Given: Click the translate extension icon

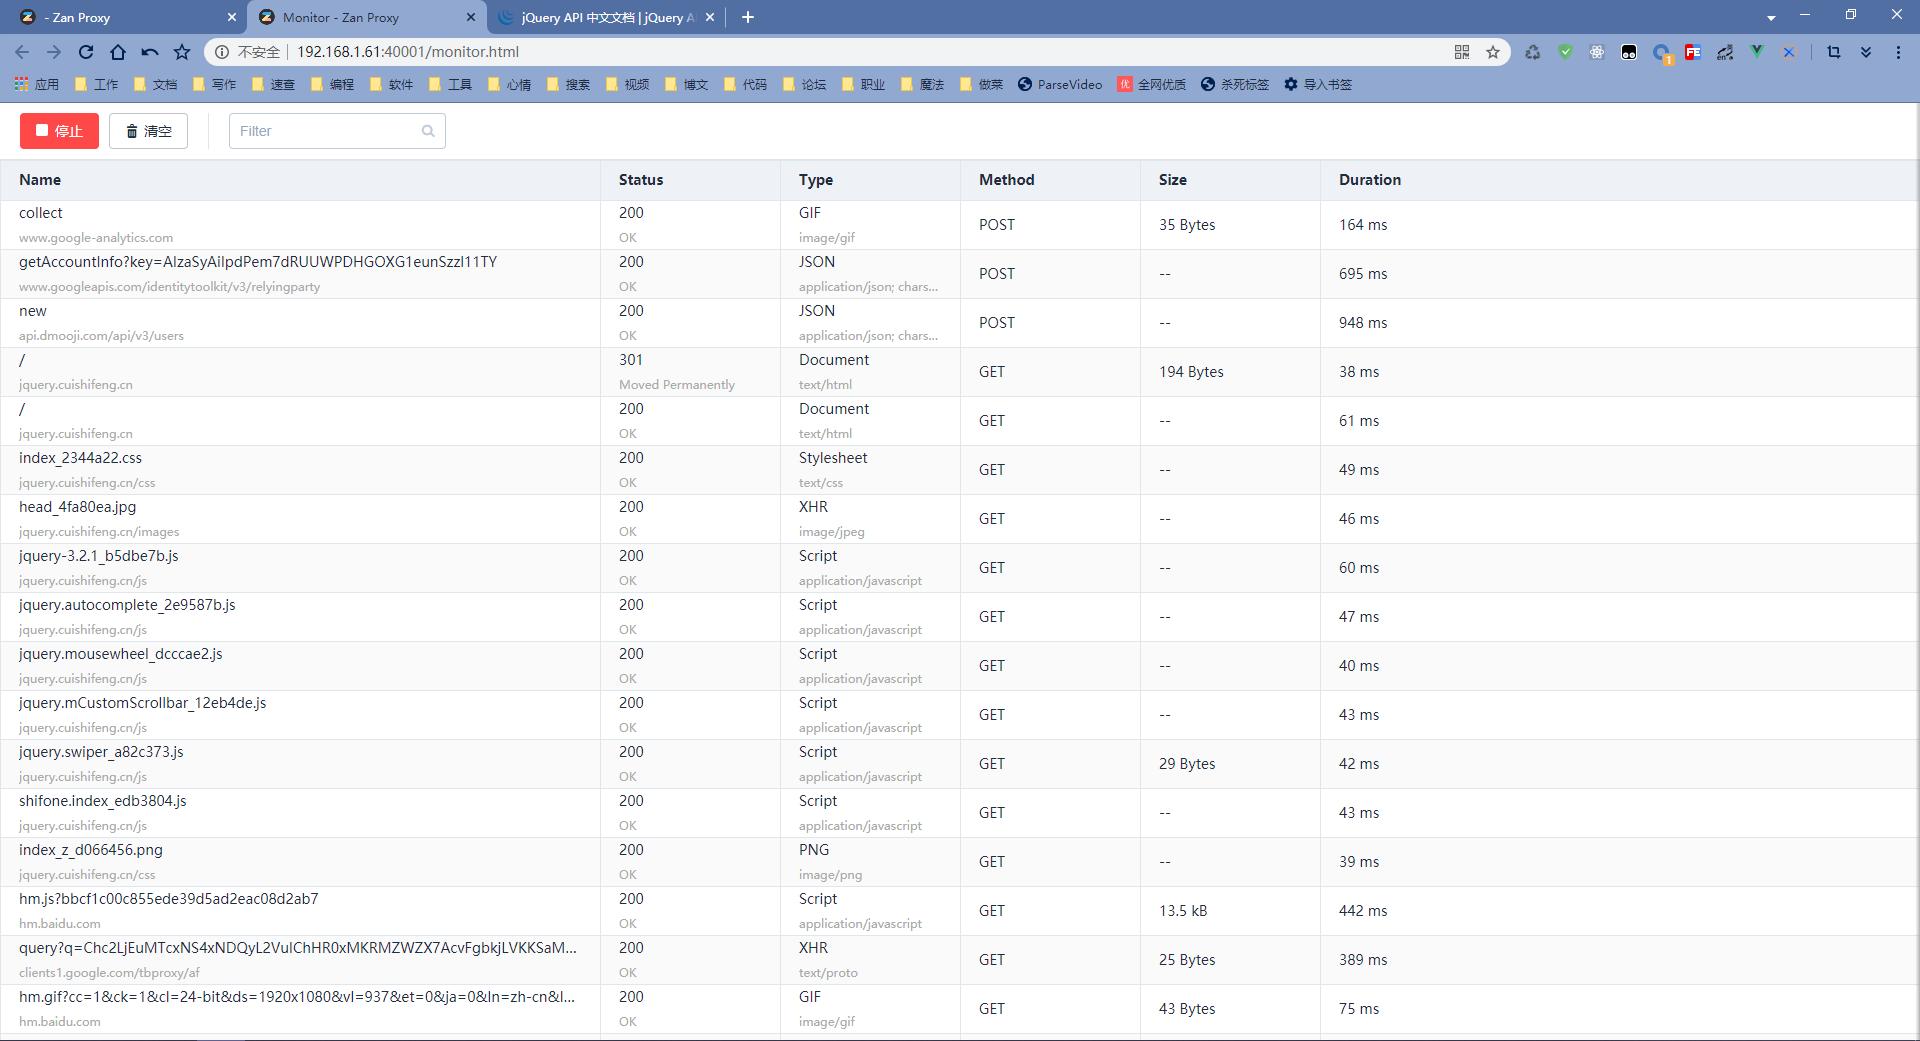Looking at the screenshot, I should click(x=1725, y=52).
